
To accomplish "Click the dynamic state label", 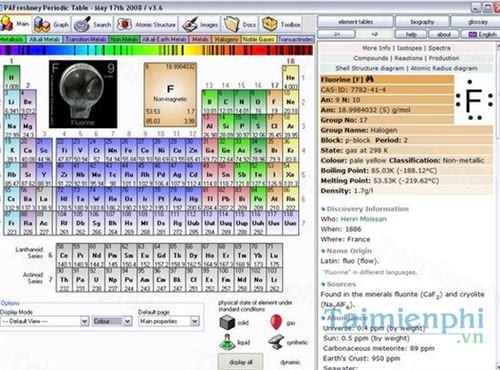I will [x=290, y=362].
